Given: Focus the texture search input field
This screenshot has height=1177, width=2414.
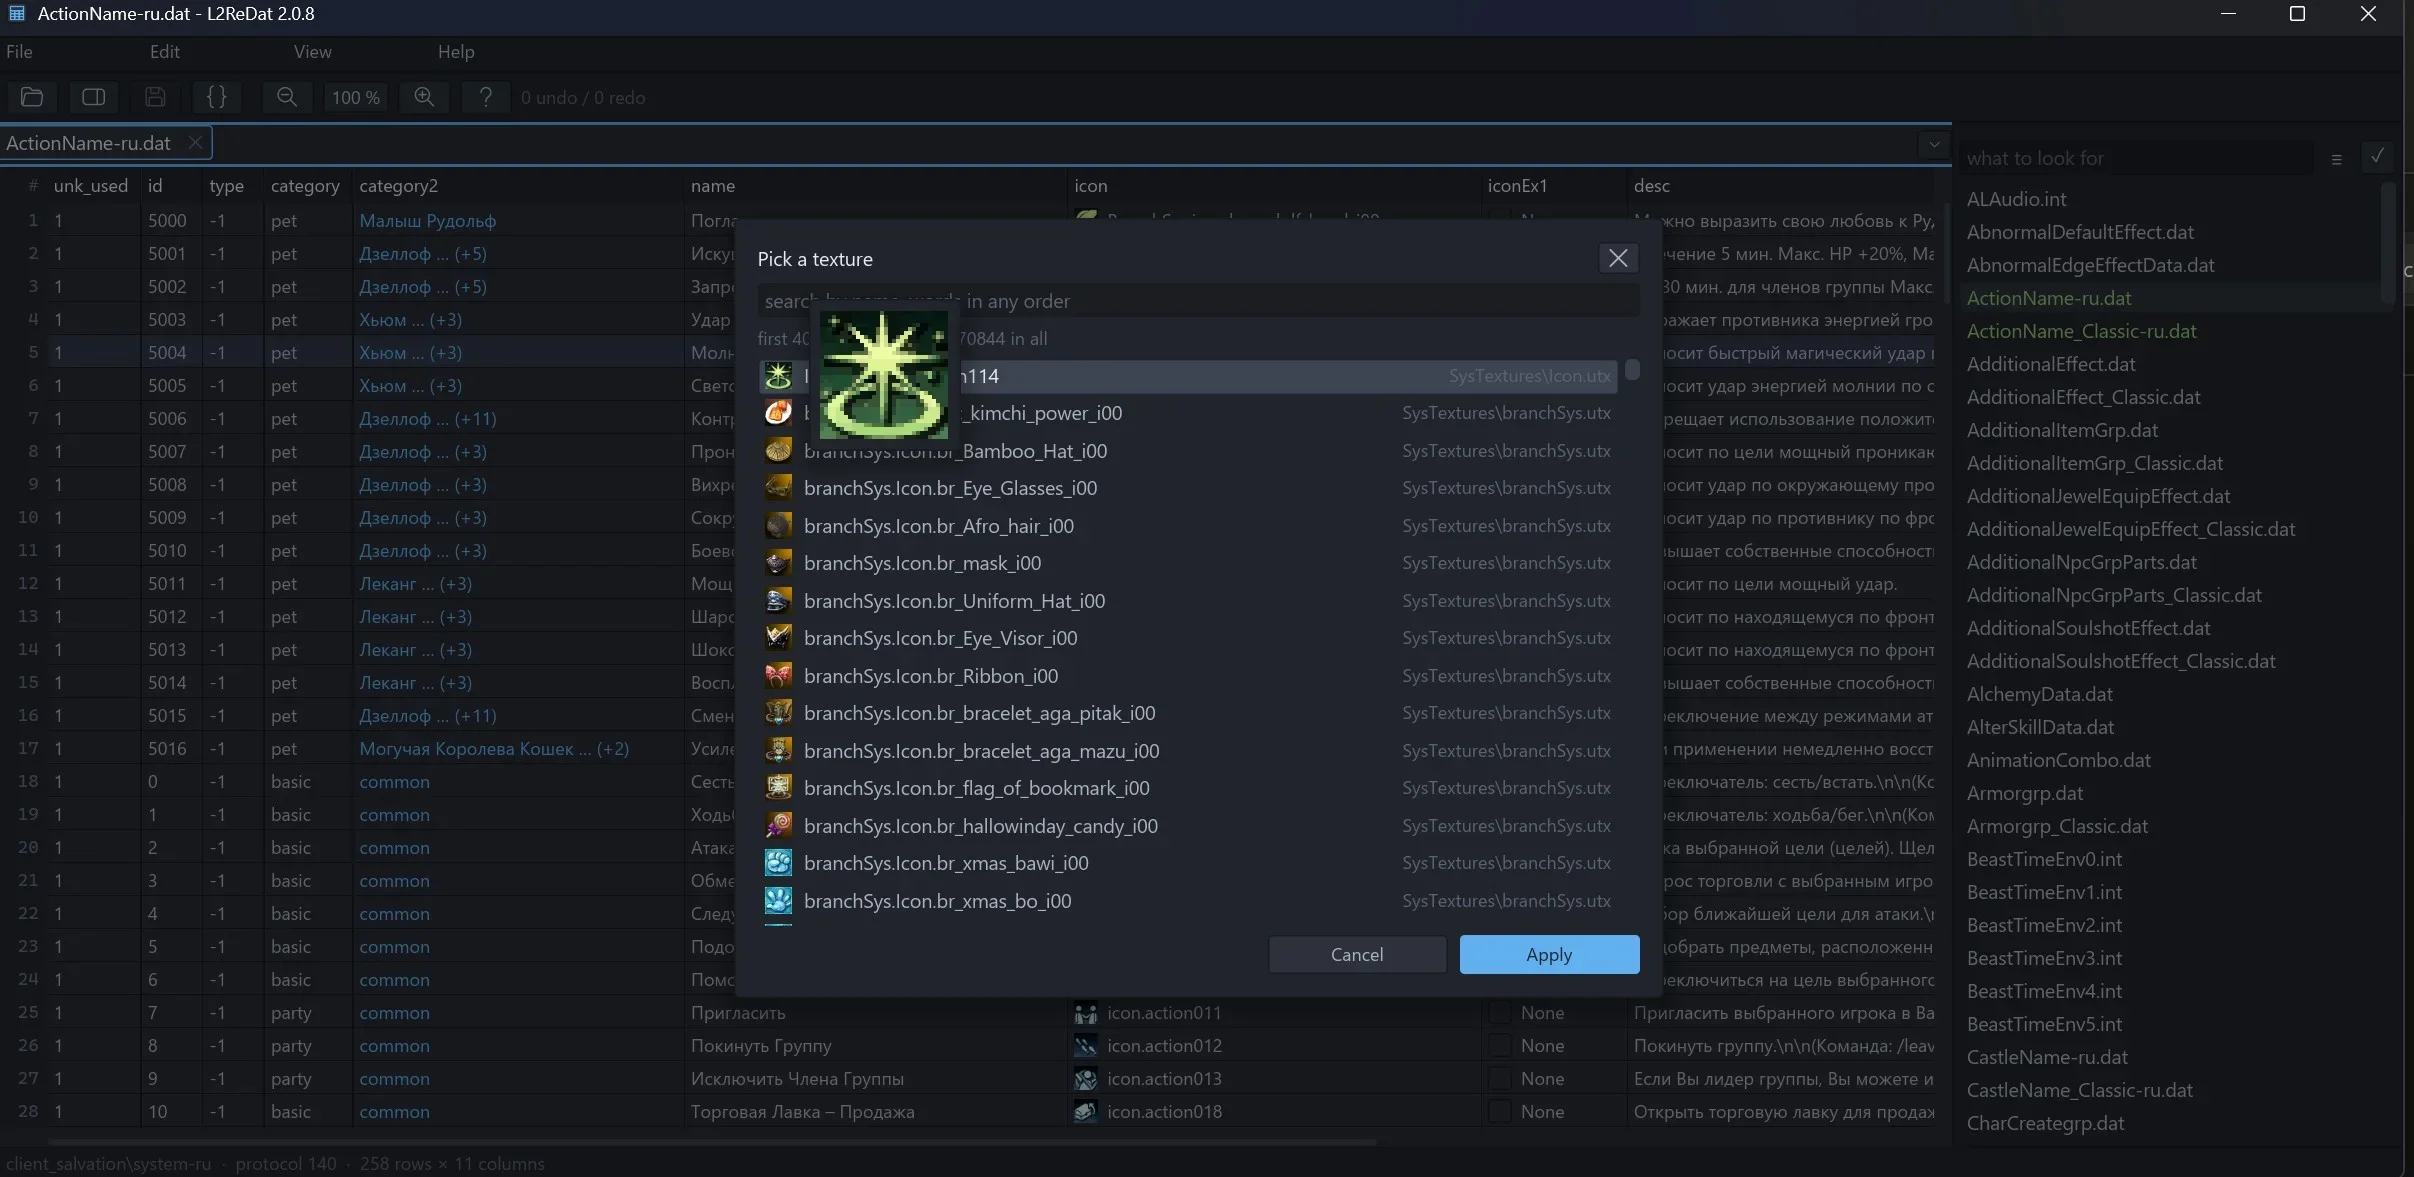Looking at the screenshot, I should tap(1198, 301).
